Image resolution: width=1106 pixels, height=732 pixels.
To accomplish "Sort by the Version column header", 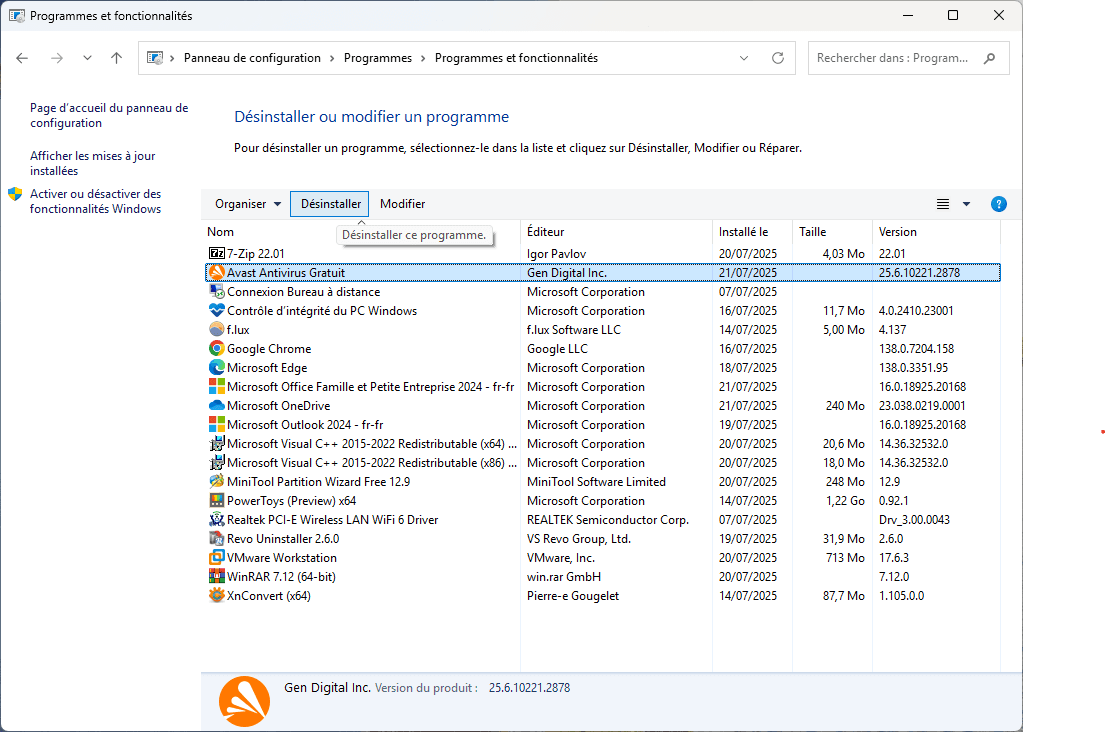I will tap(898, 231).
